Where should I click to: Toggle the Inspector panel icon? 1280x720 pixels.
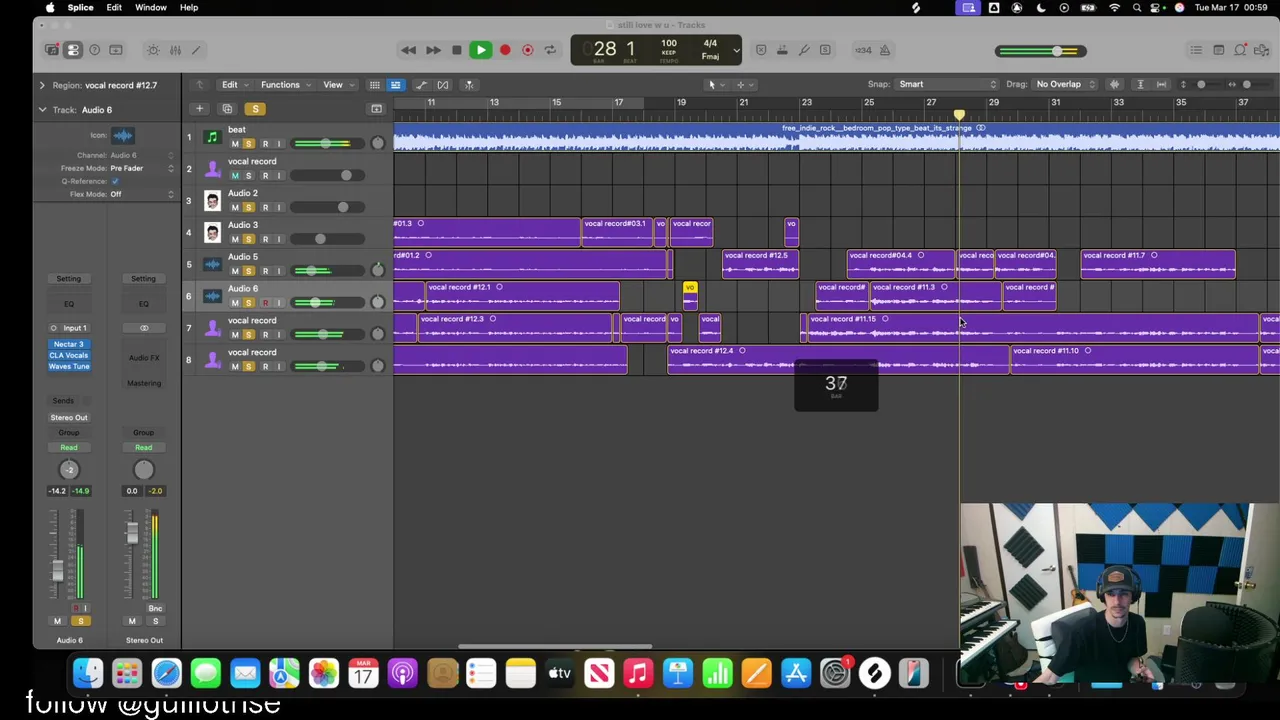(73, 50)
